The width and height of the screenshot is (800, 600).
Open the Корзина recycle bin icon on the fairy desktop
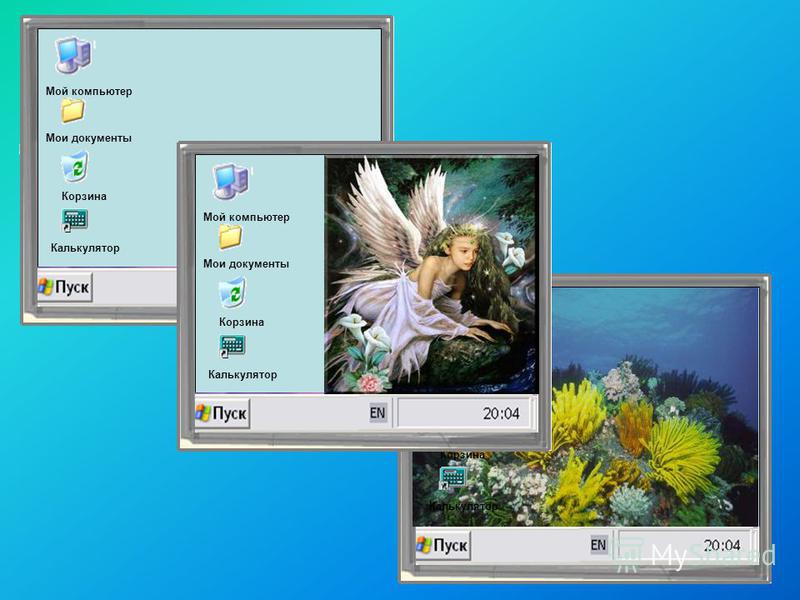pos(232,292)
